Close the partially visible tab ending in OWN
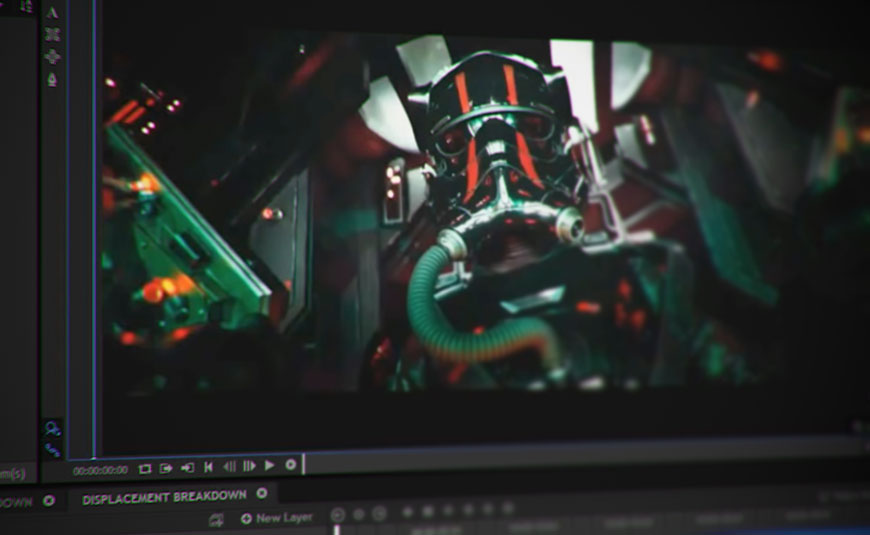Screen dimensions: 870x535 49,501
